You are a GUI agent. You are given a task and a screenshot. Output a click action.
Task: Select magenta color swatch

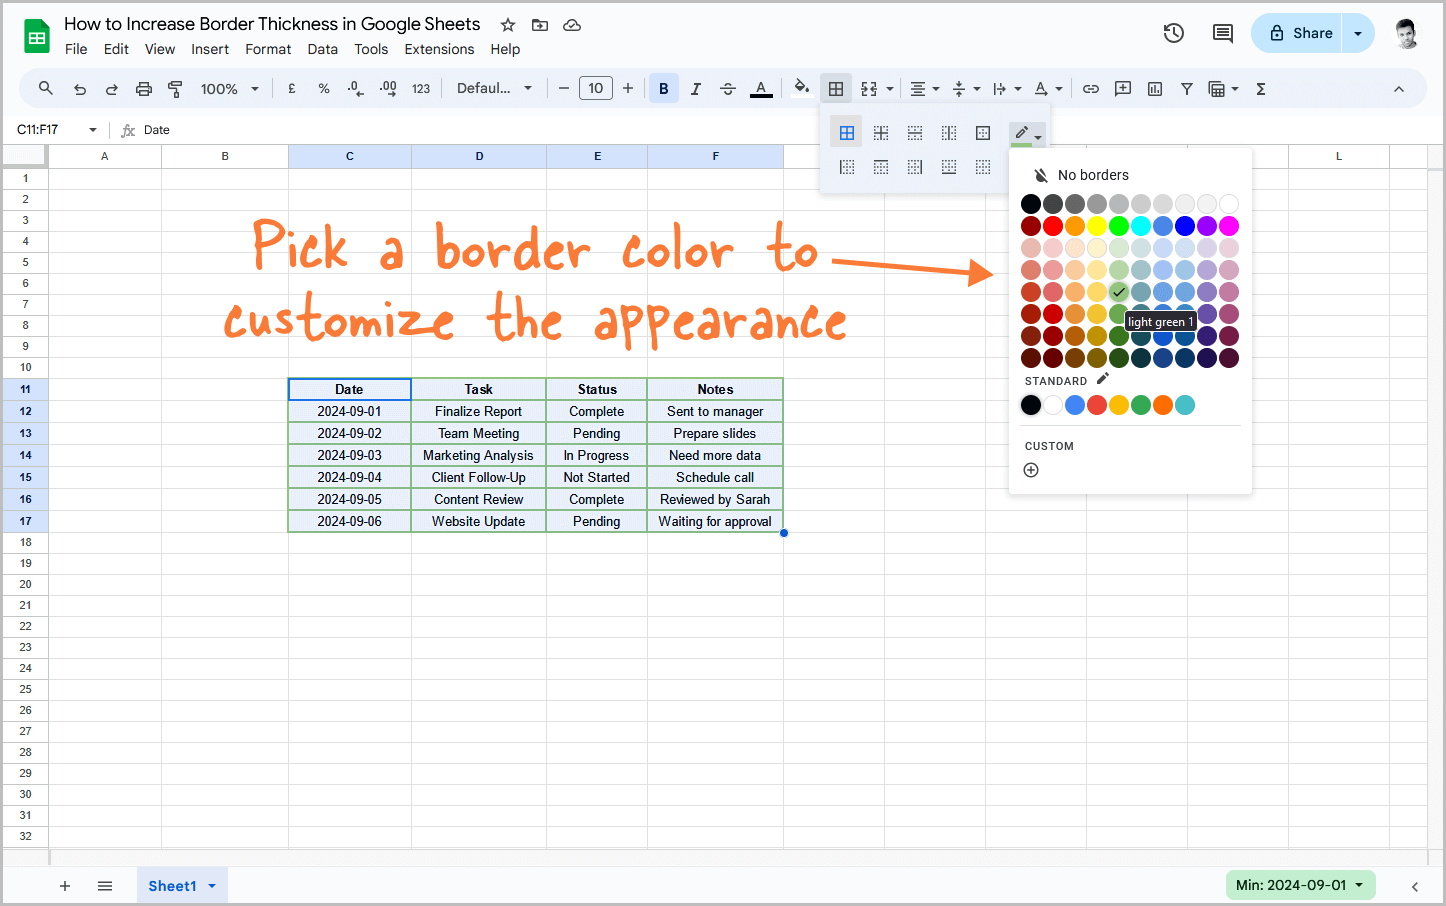click(1229, 226)
